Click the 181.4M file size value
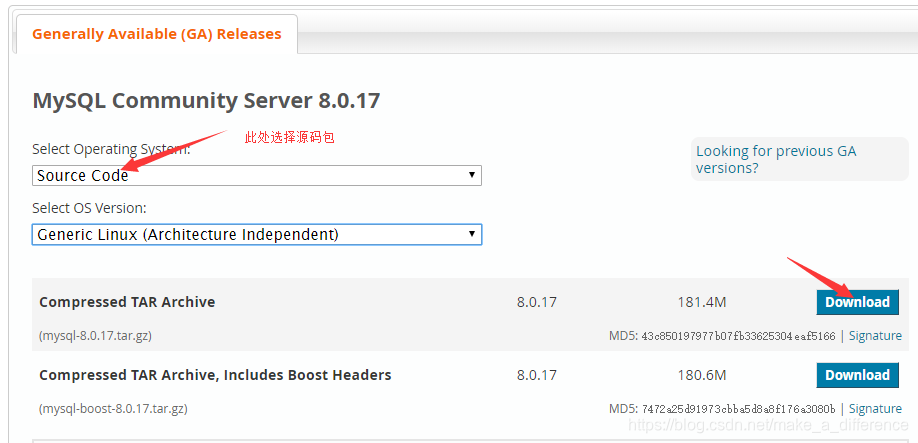Screen dimensions: 918x443 702,303
